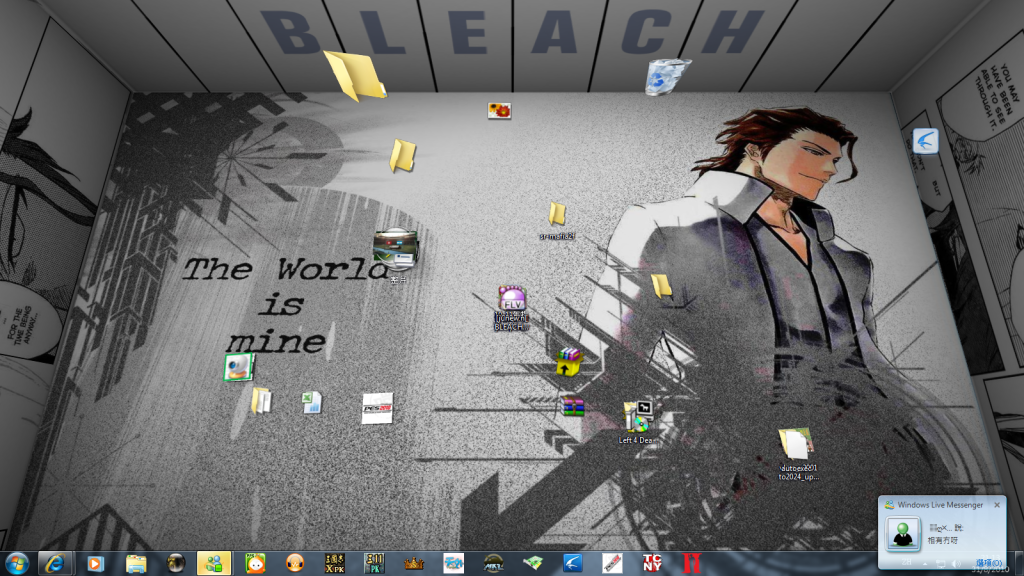This screenshot has height=576, width=1024.
Task: Click the options link in Messenger popup
Action: (989, 563)
